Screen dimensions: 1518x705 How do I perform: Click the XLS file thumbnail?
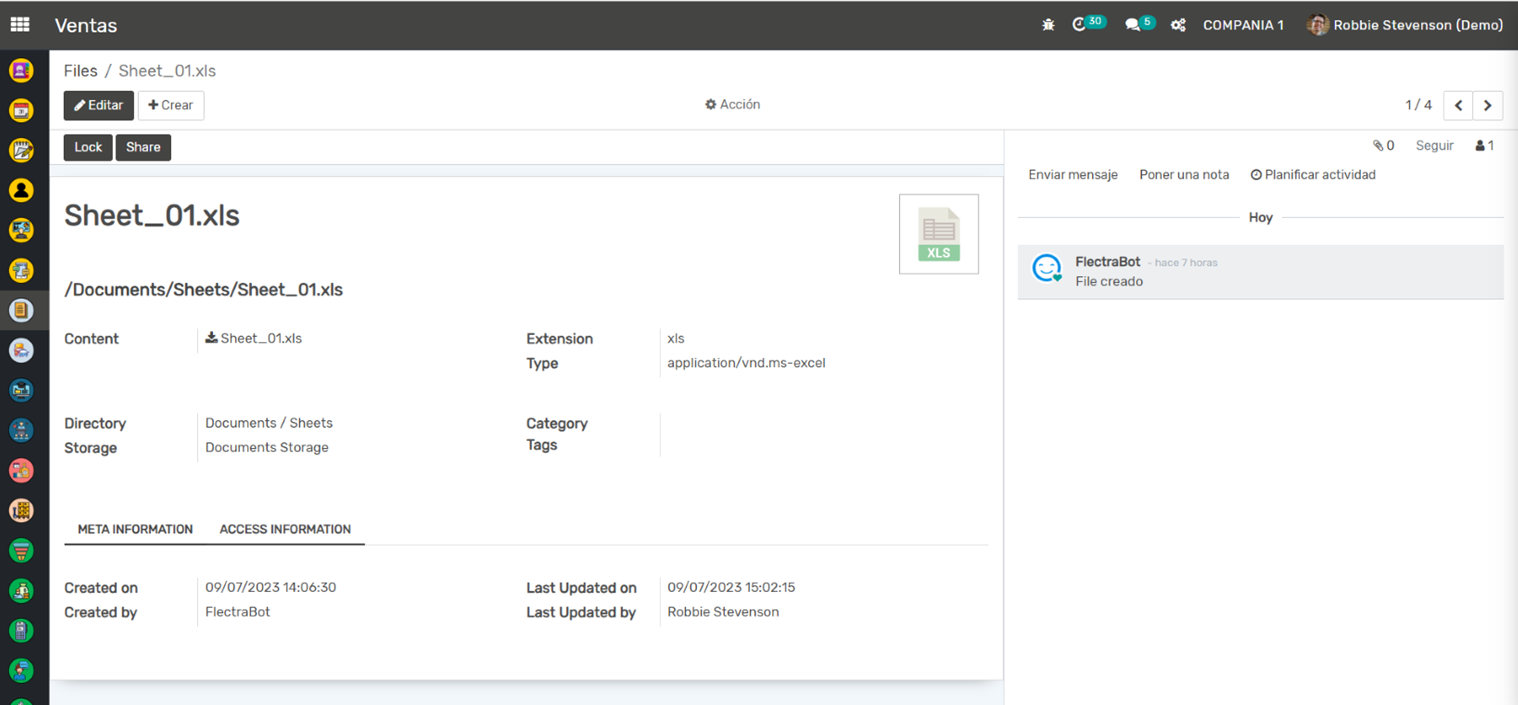[938, 234]
